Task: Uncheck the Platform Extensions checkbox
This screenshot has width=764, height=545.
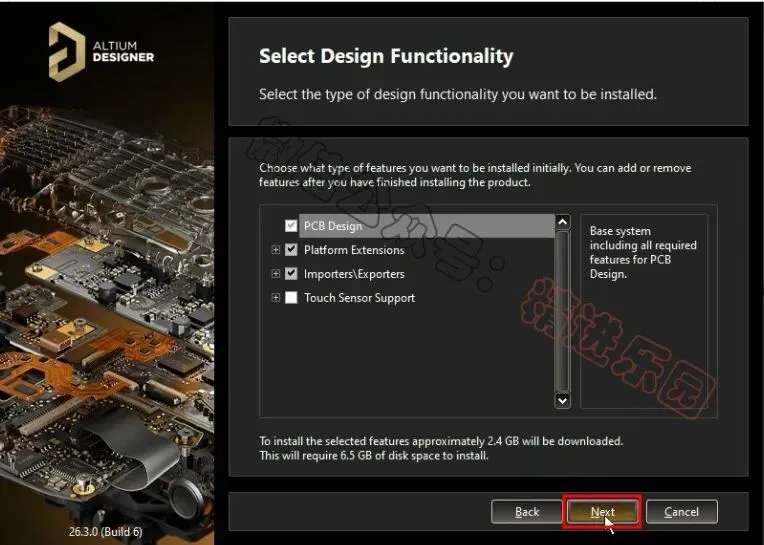Action: (x=291, y=250)
